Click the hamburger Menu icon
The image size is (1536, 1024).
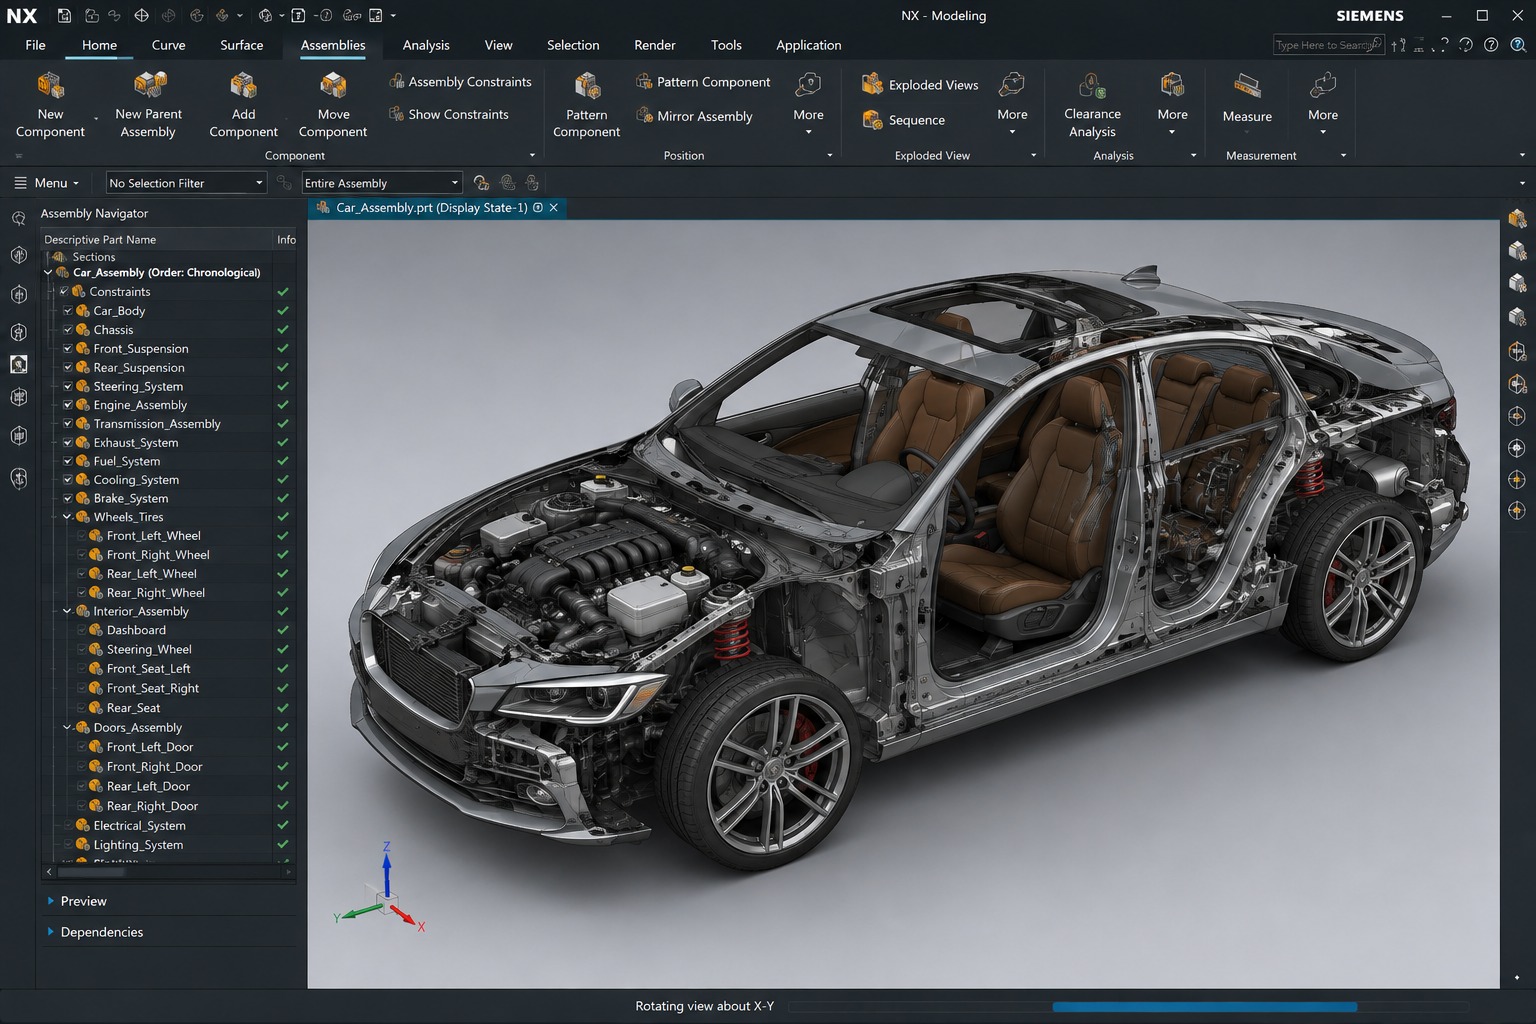20,183
